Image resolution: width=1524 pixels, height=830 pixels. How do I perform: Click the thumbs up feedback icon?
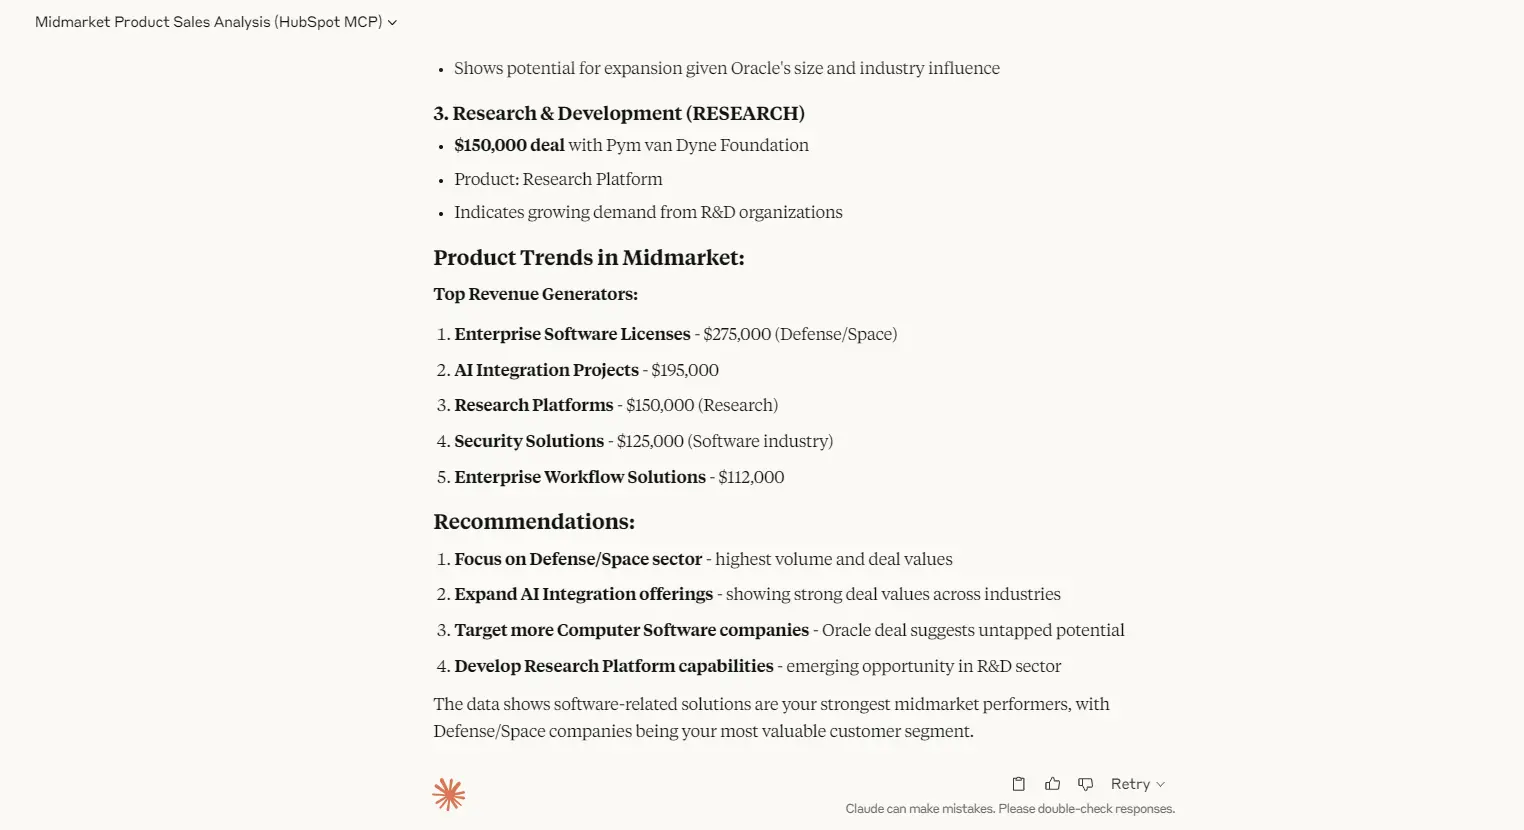click(x=1052, y=783)
